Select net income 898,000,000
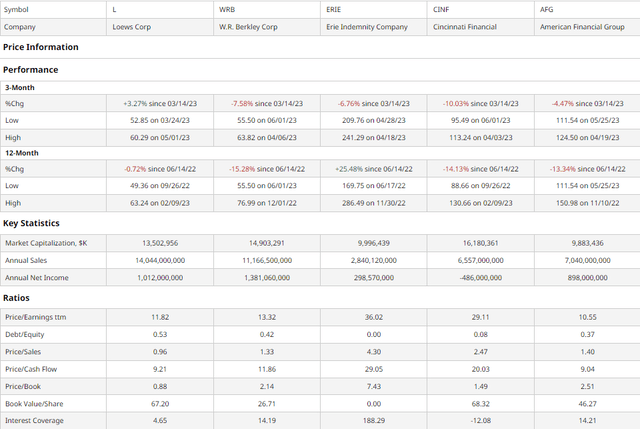 [588, 278]
